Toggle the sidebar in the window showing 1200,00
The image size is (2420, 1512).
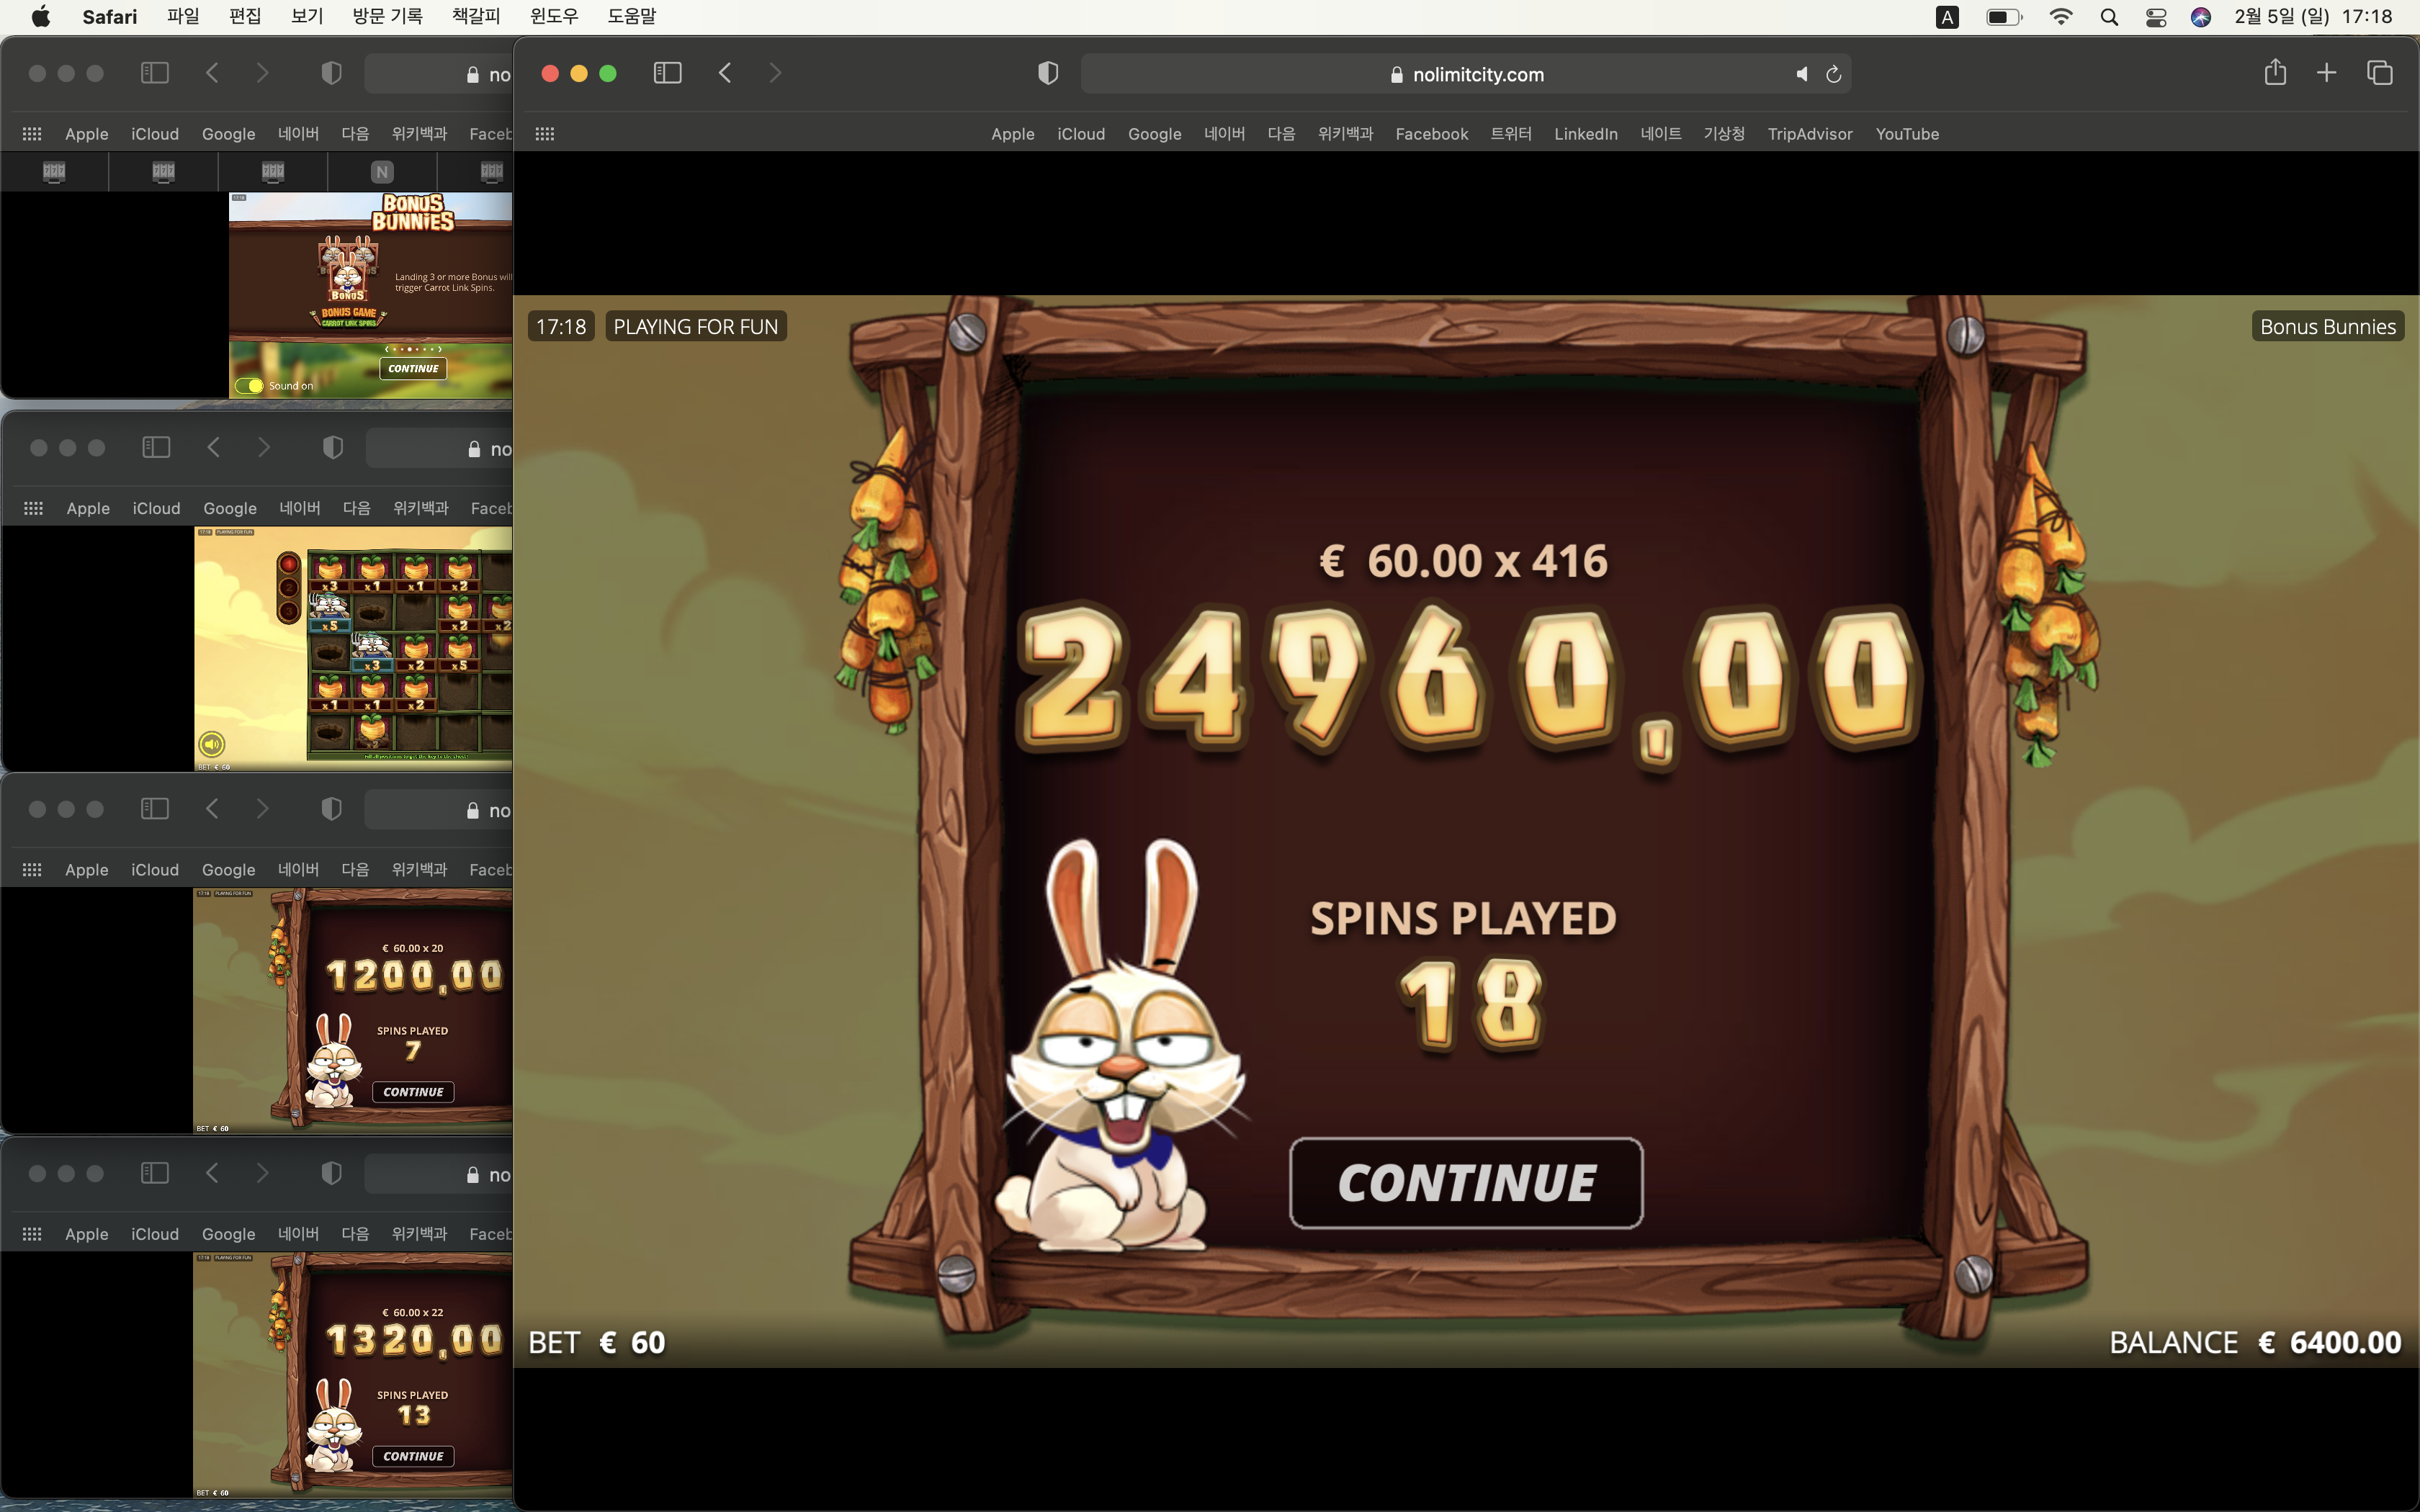coord(155,809)
